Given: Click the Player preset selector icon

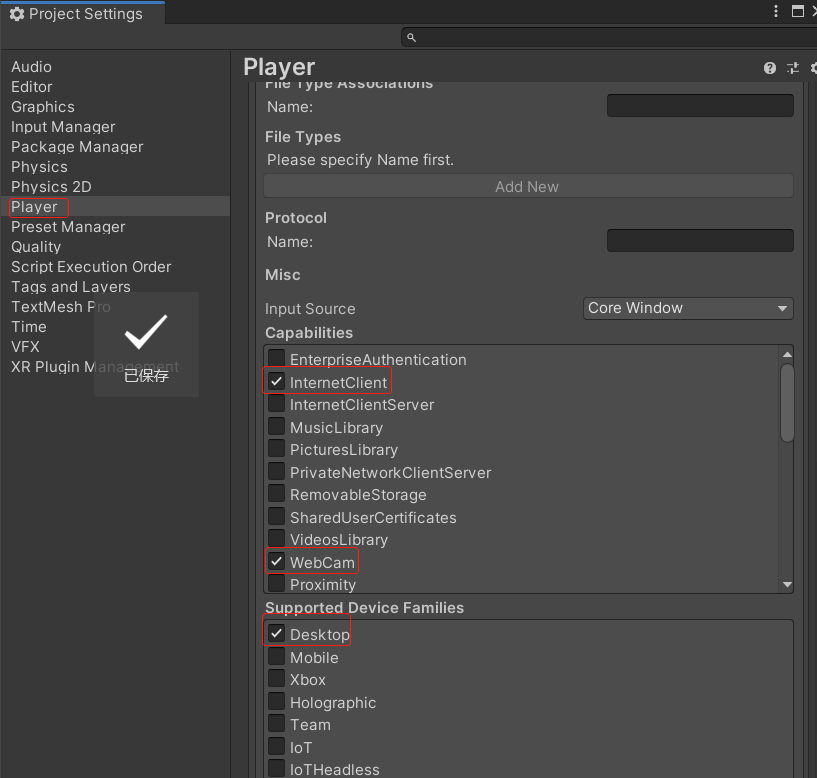Looking at the screenshot, I should tap(793, 68).
